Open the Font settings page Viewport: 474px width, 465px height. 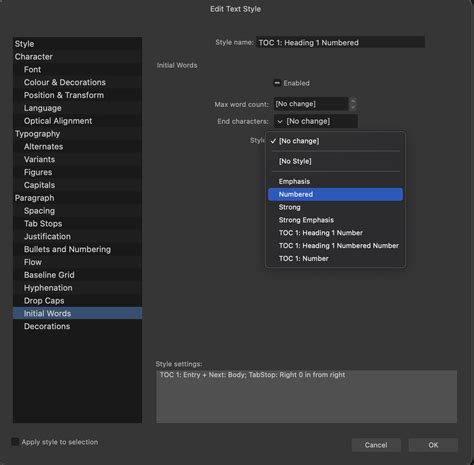(x=77, y=69)
